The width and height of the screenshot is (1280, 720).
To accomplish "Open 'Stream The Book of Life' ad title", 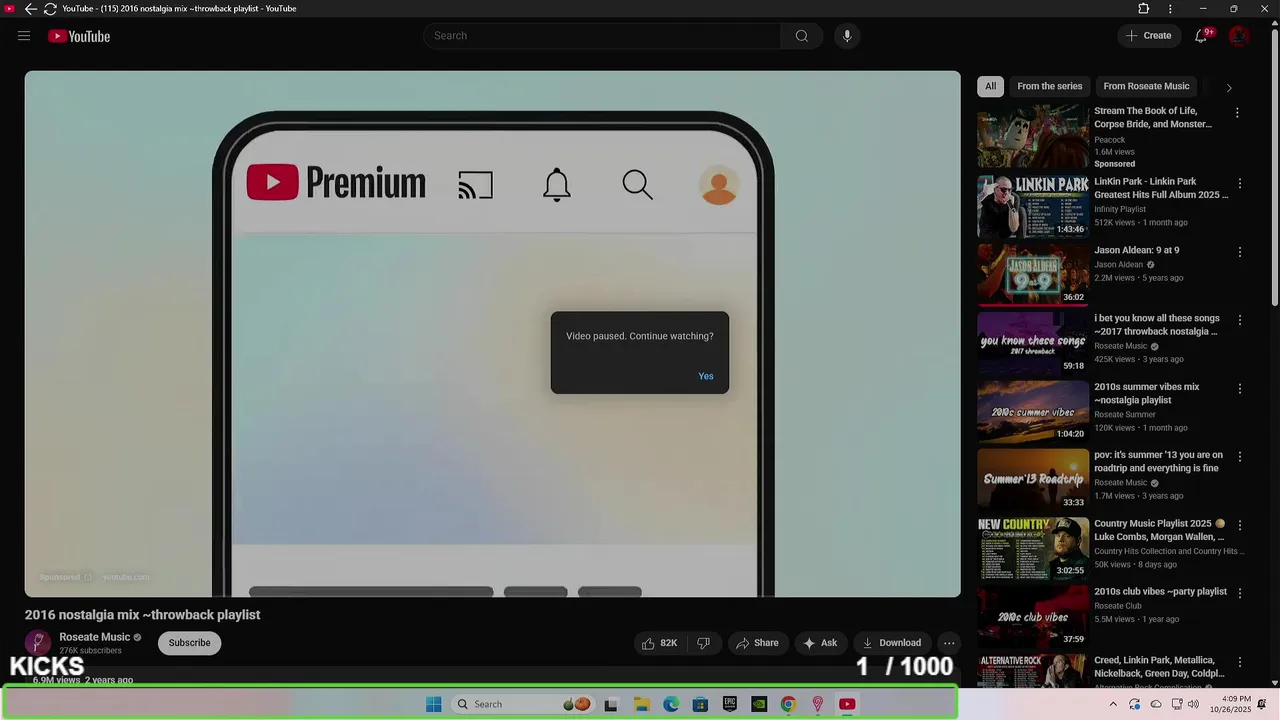I will [1153, 118].
